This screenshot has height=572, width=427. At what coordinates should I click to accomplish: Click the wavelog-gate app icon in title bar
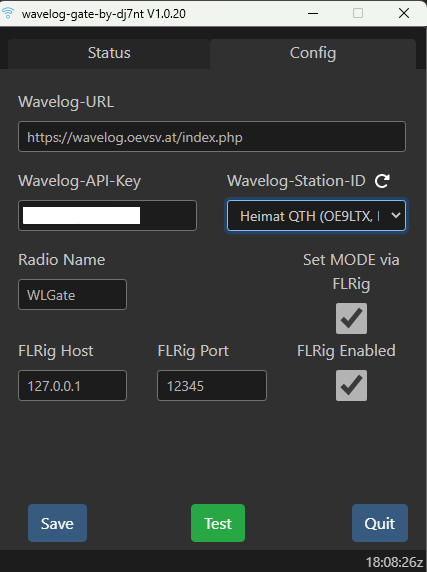tap(8, 13)
